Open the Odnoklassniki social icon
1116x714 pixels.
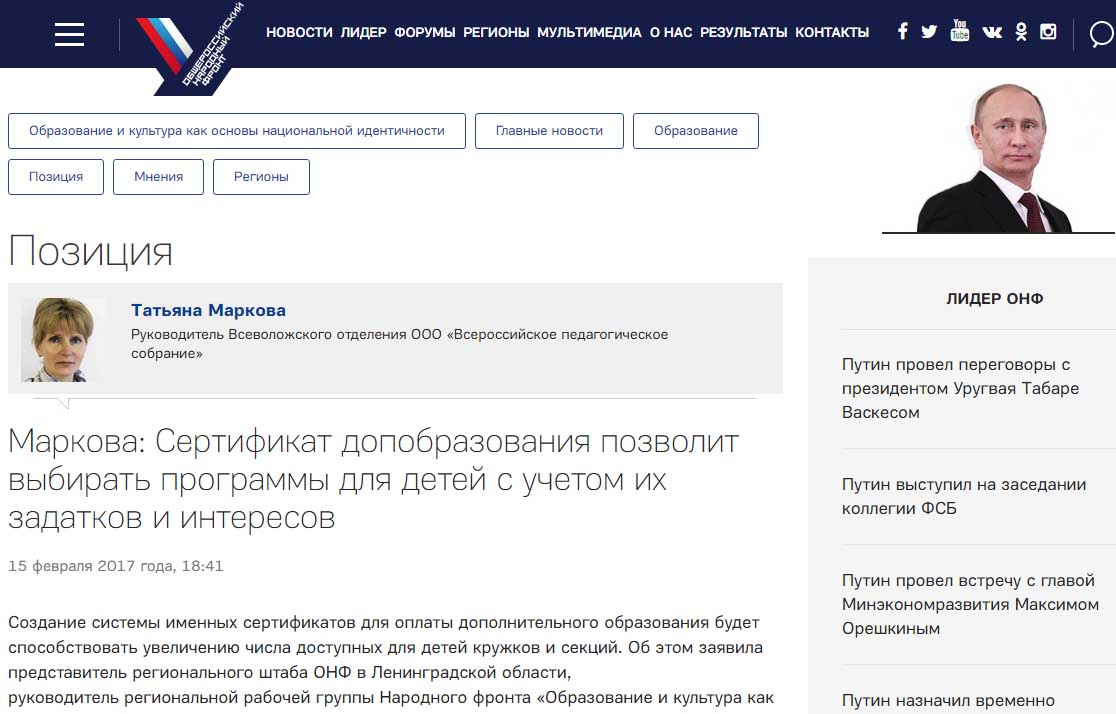pyautogui.click(x=1021, y=31)
